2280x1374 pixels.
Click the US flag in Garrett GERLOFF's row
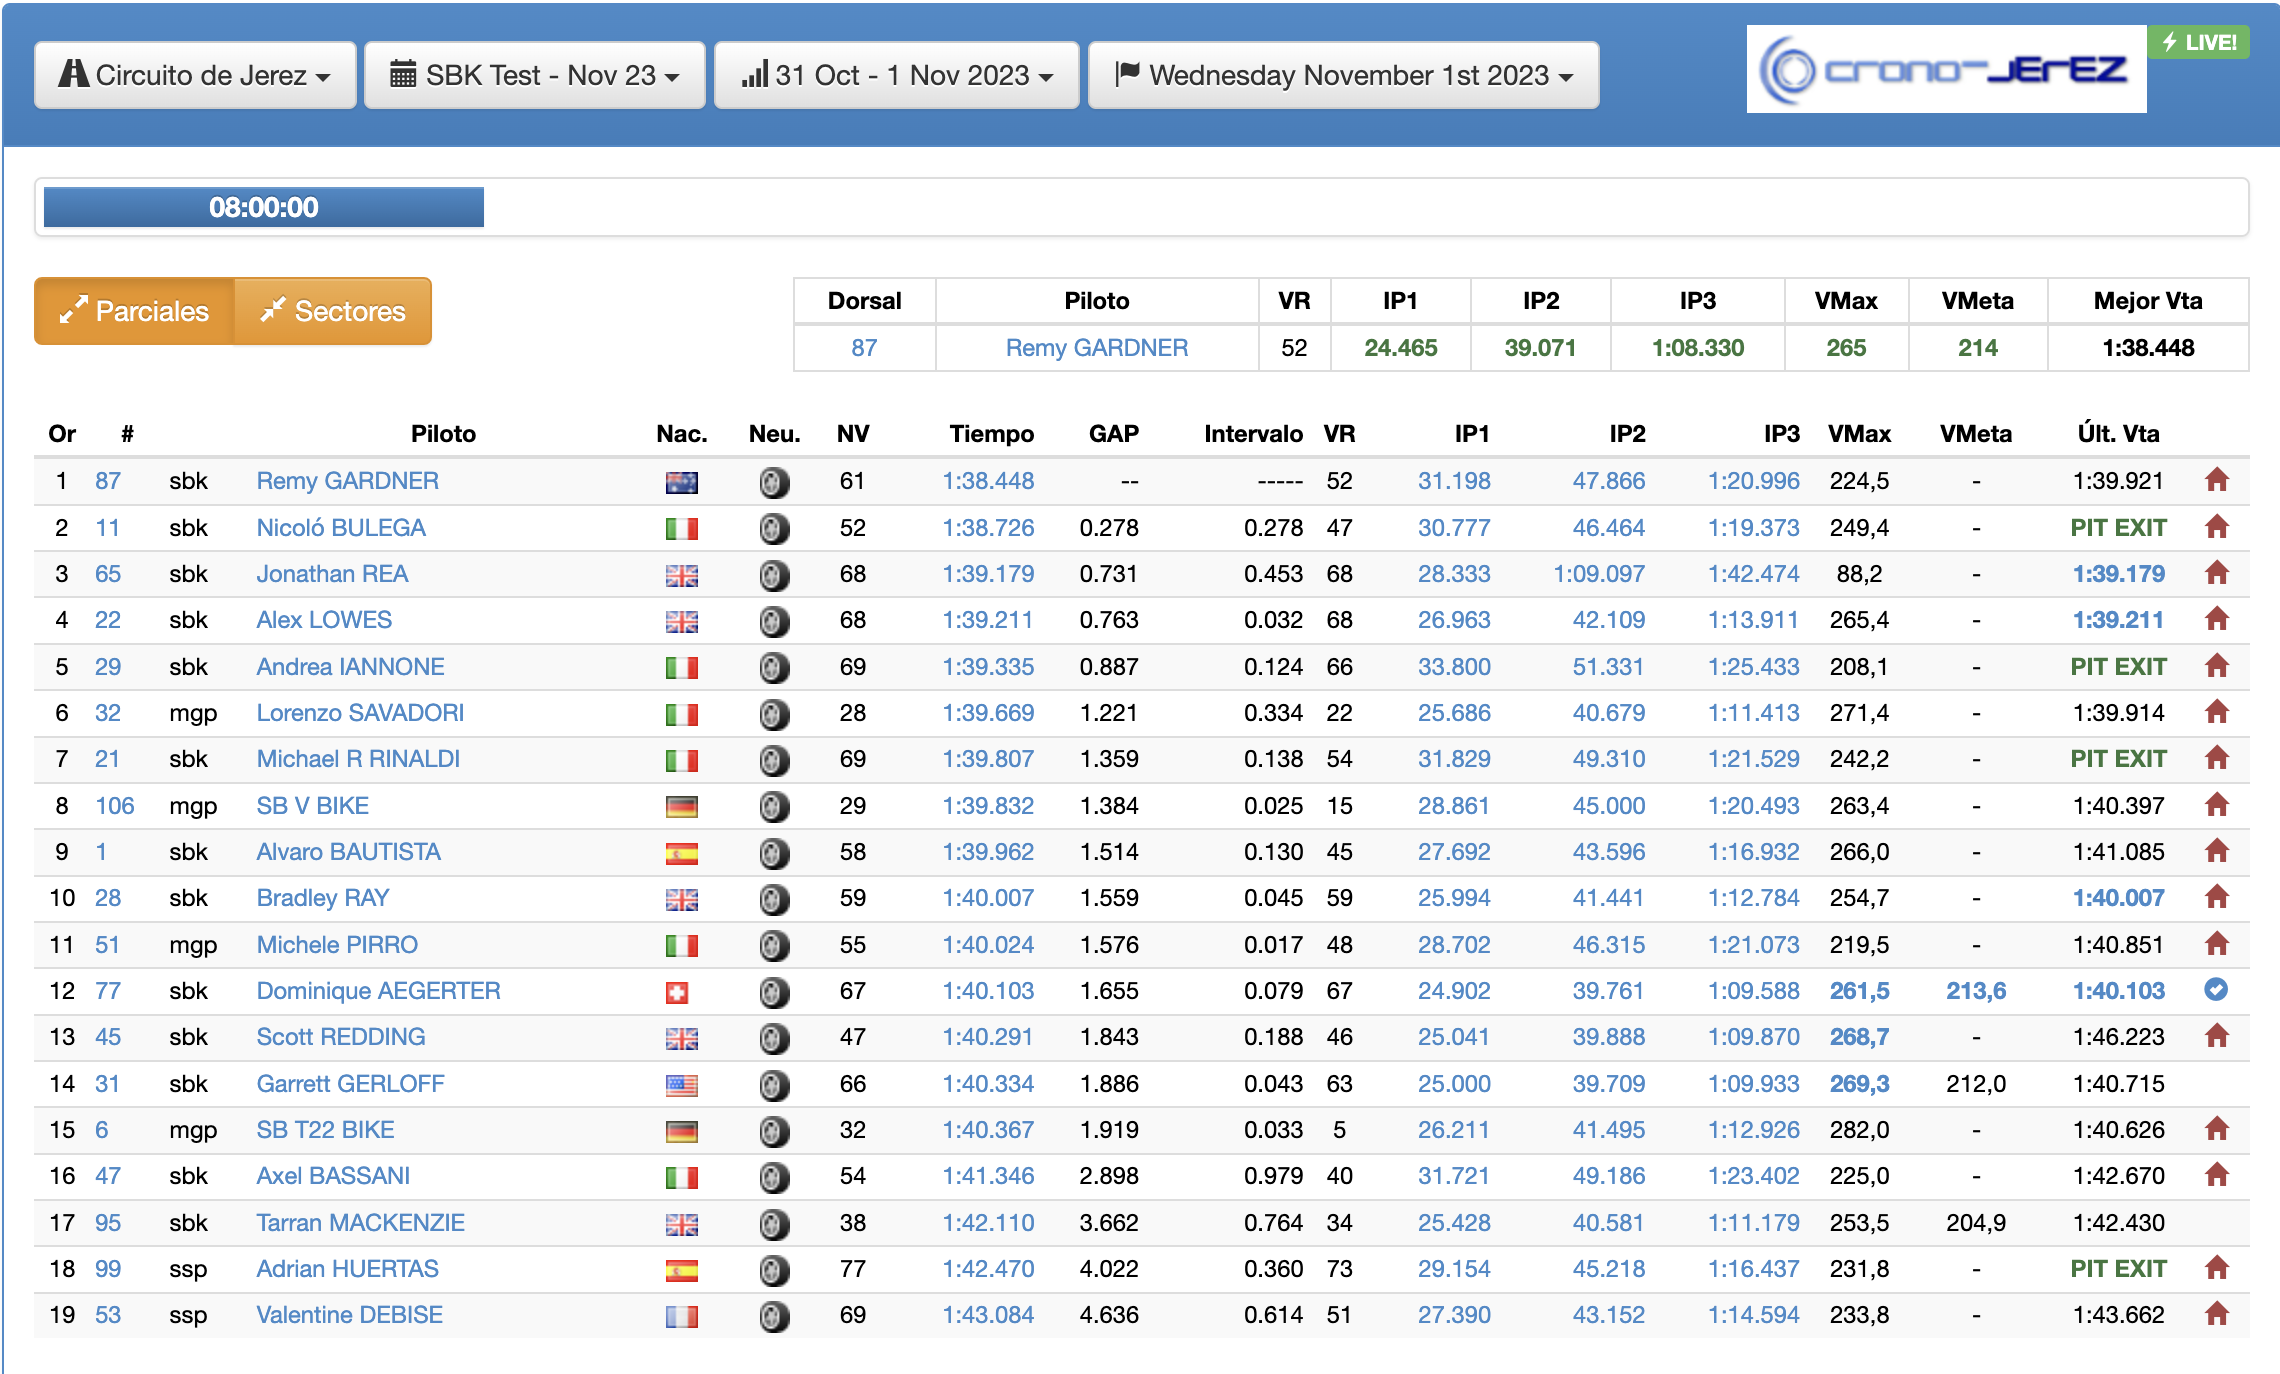(682, 1086)
